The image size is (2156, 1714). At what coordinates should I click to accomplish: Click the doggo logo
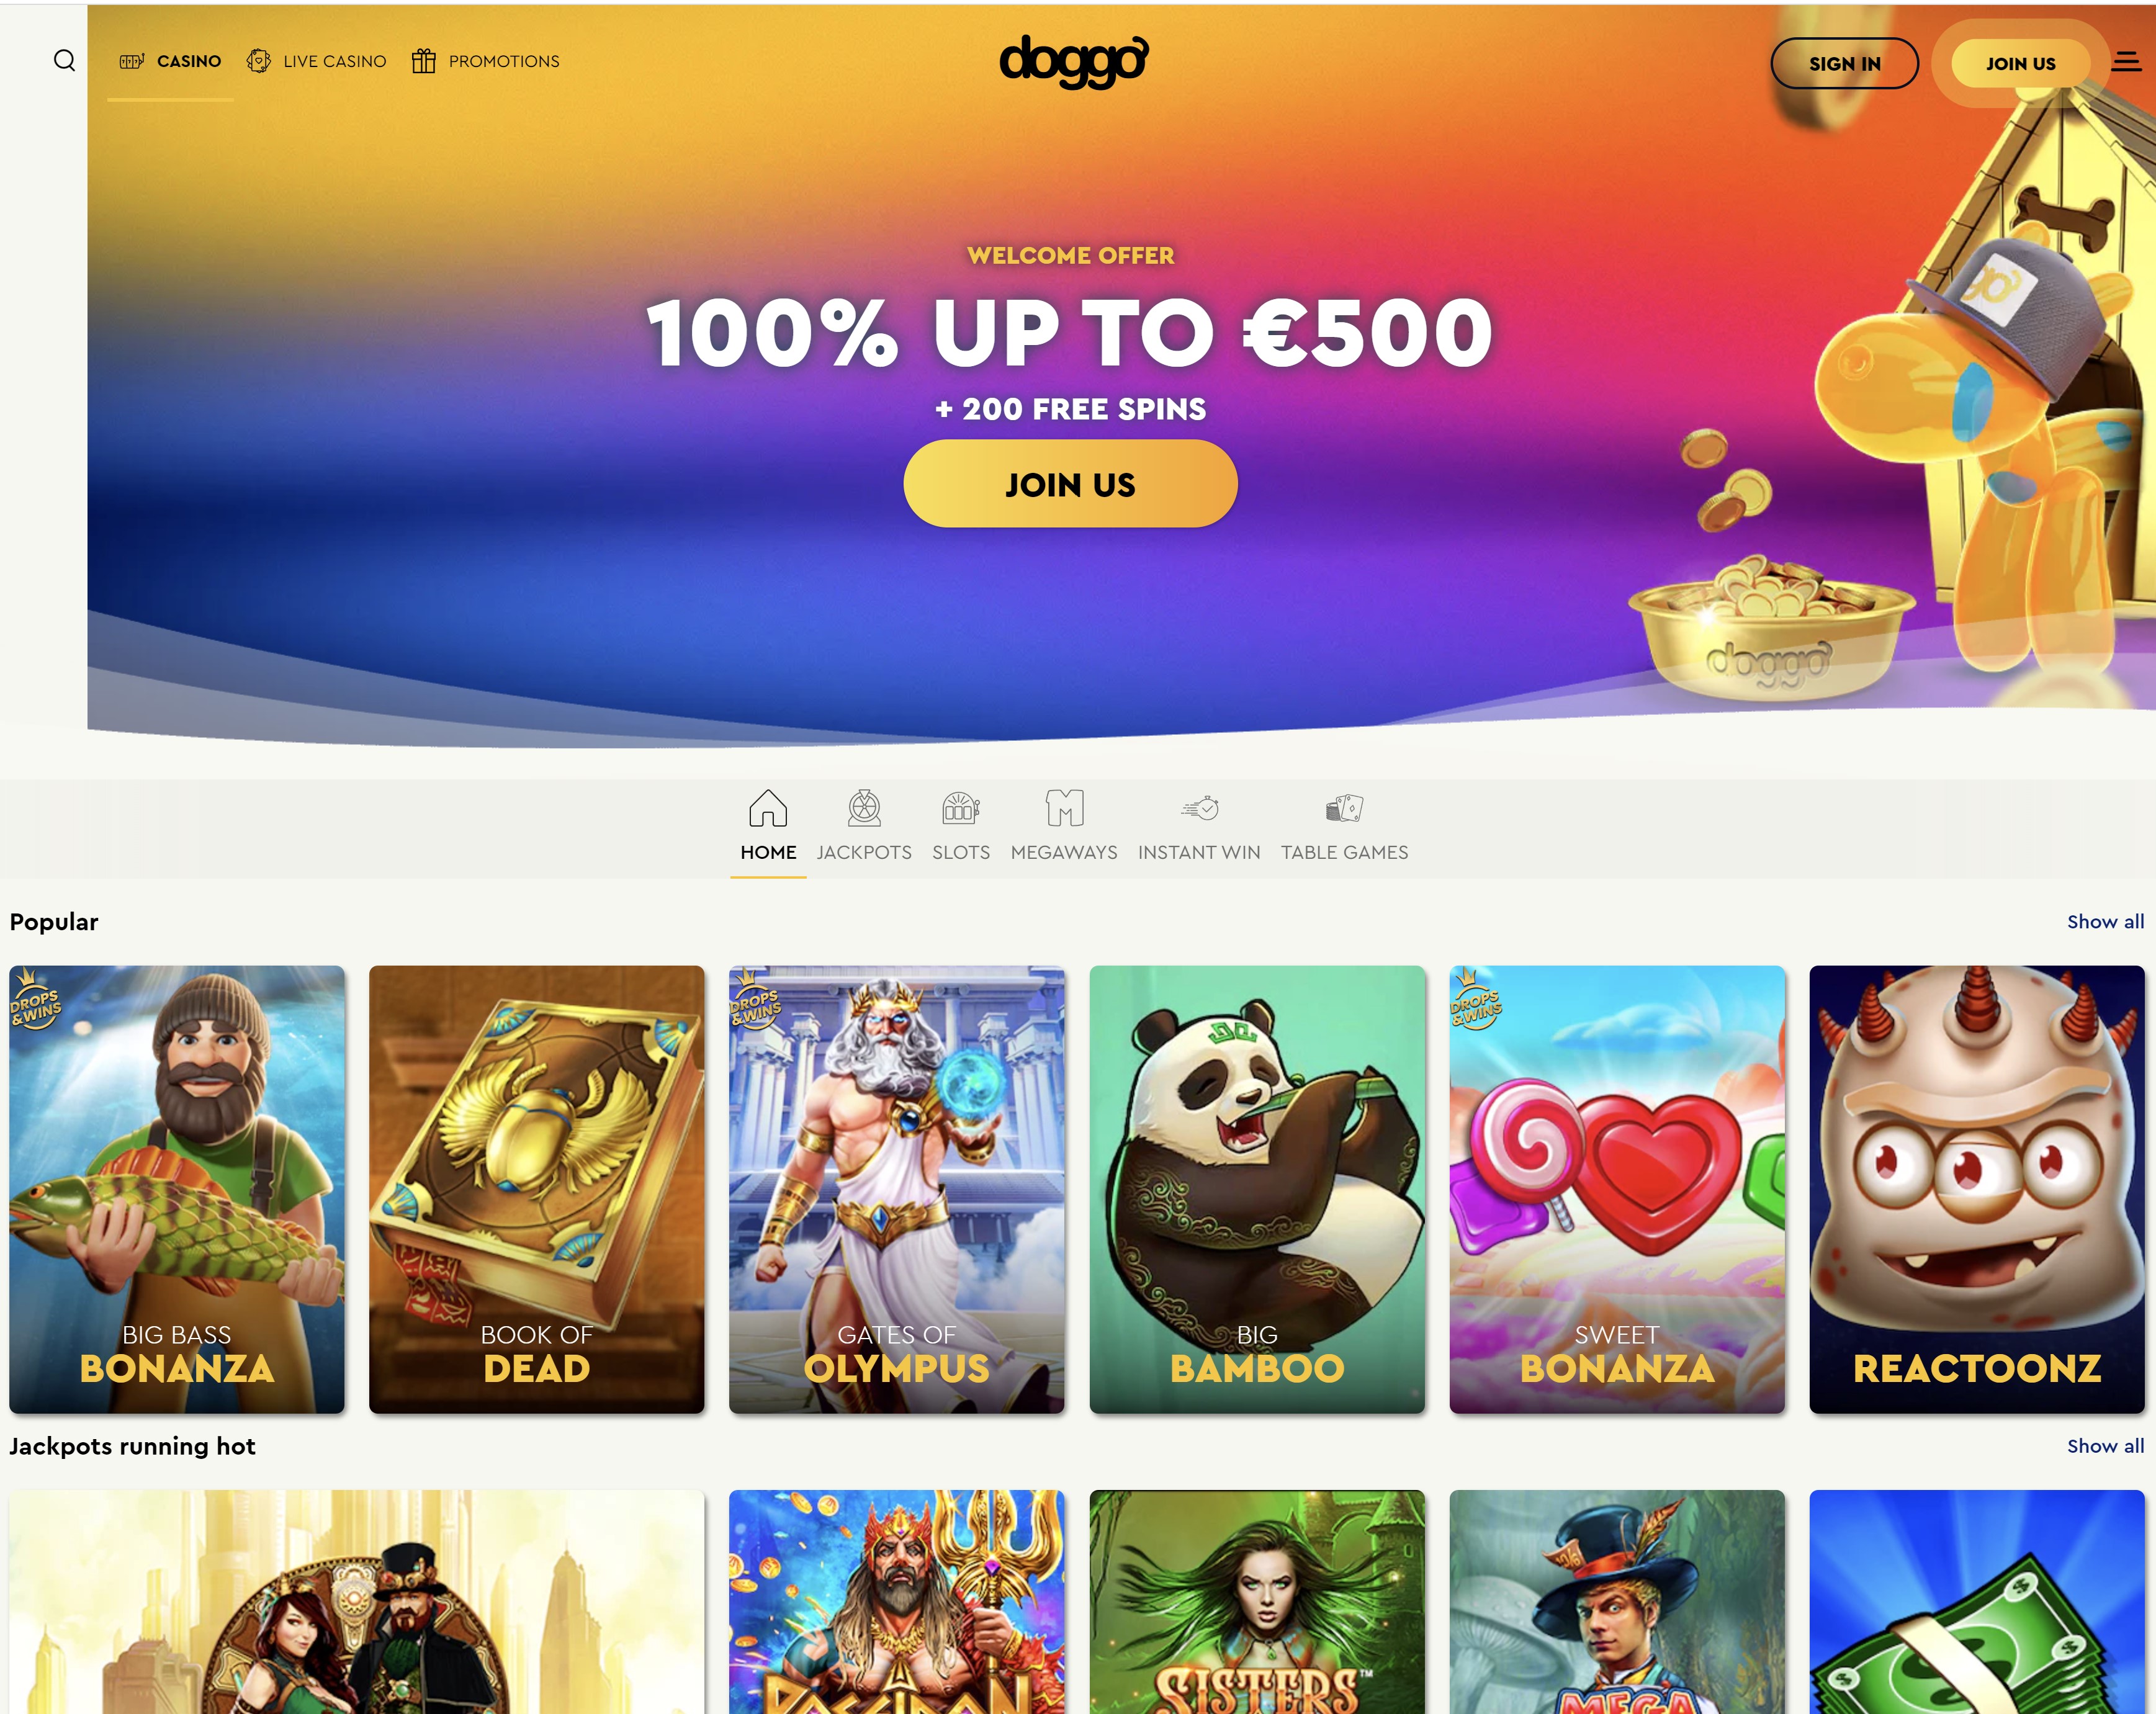click(x=1074, y=61)
